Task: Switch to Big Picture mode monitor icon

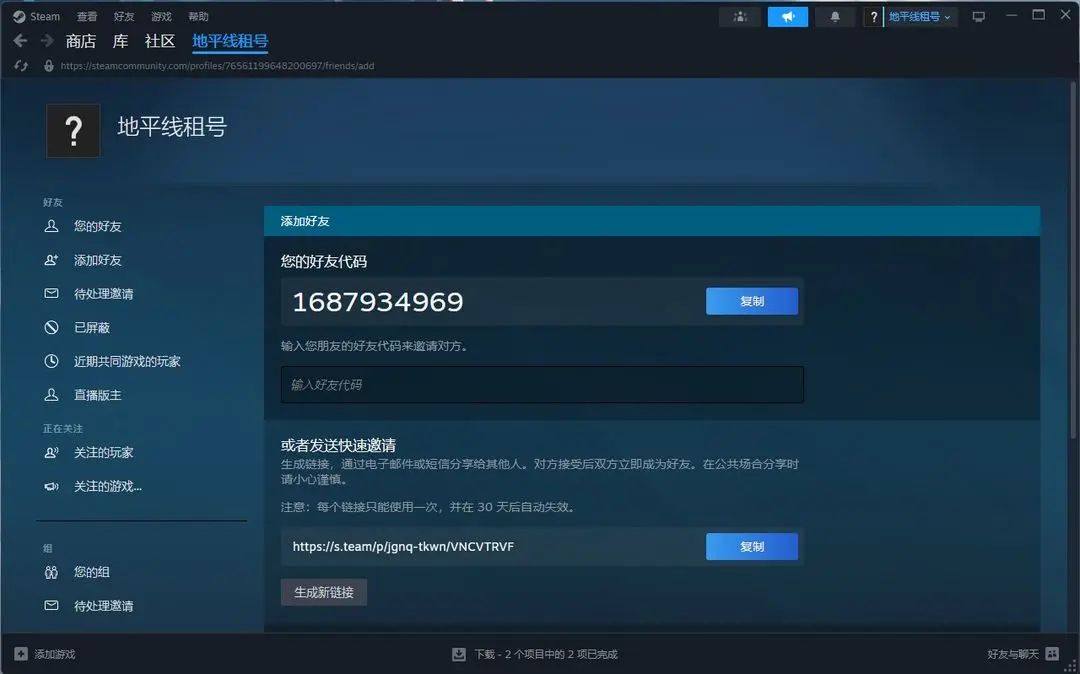Action: 978,17
